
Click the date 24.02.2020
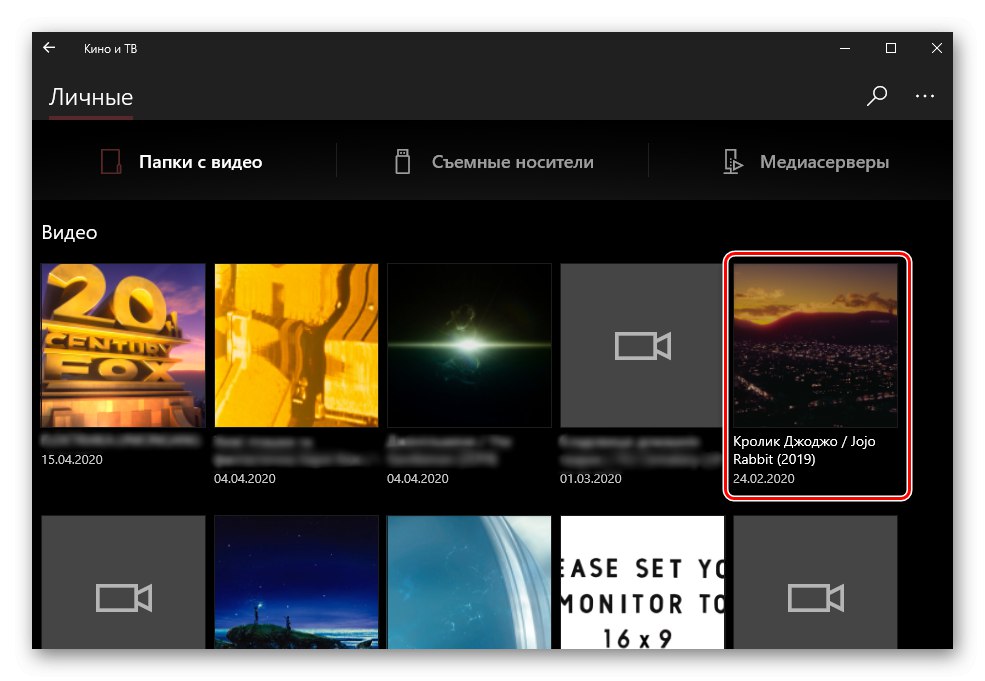(x=763, y=478)
